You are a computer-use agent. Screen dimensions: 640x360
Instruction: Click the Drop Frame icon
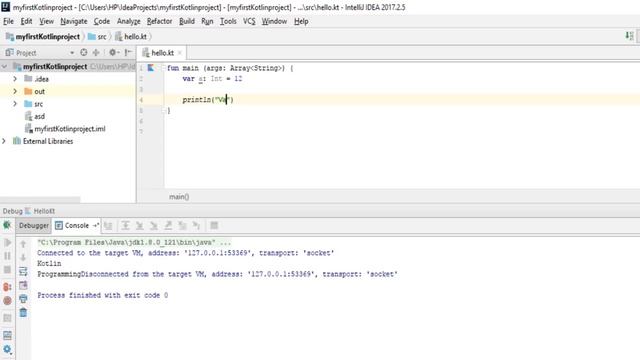[182, 225]
